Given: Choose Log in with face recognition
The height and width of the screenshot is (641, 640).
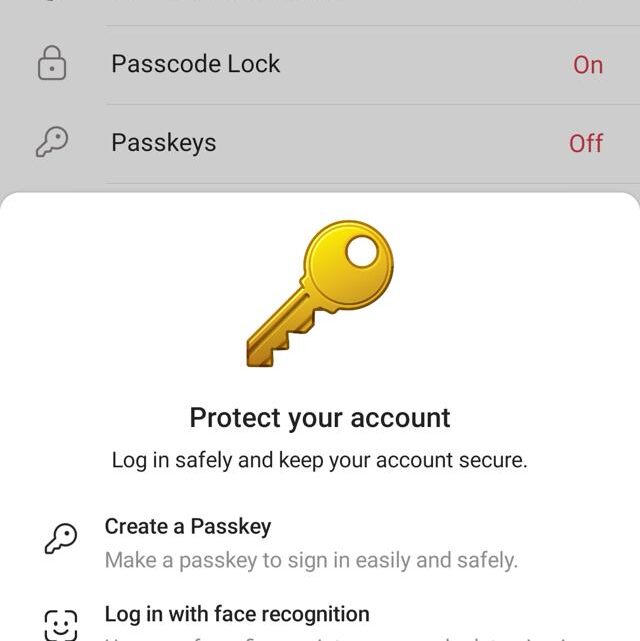Looking at the screenshot, I should (x=237, y=614).
